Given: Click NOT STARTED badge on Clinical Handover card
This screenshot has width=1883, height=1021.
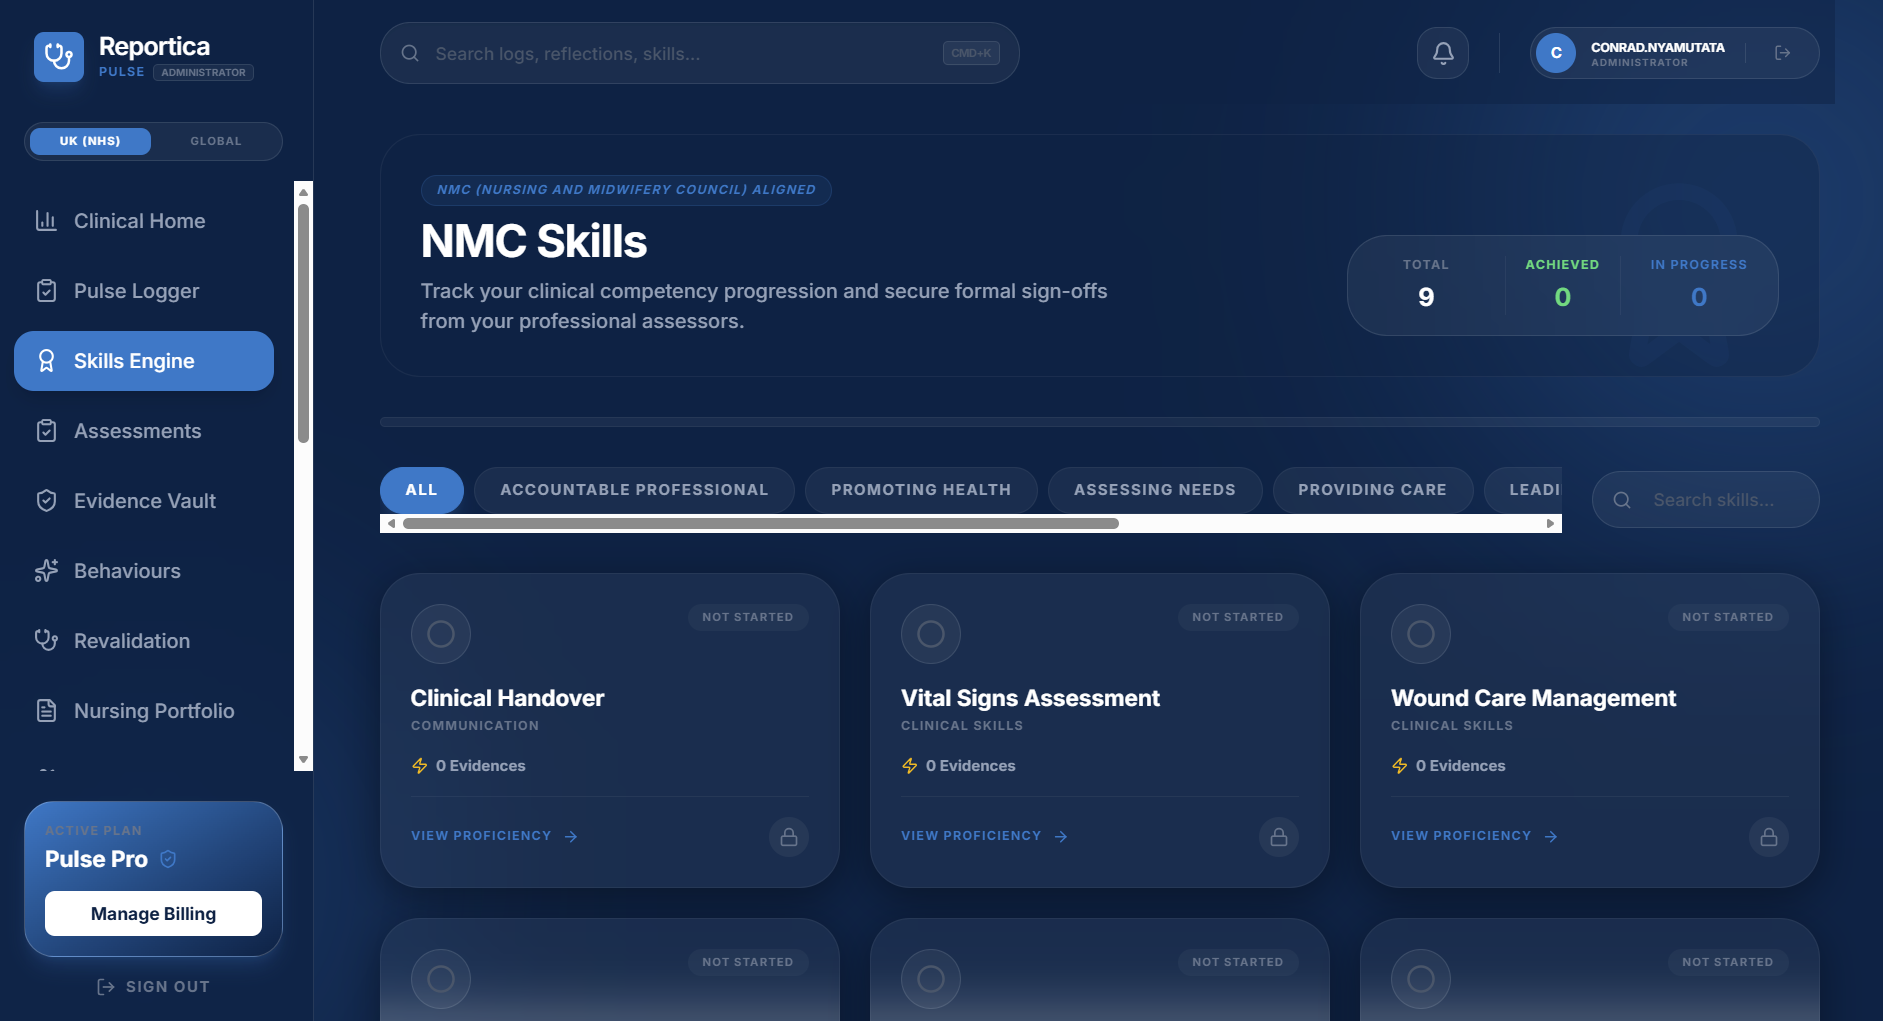Looking at the screenshot, I should (748, 617).
